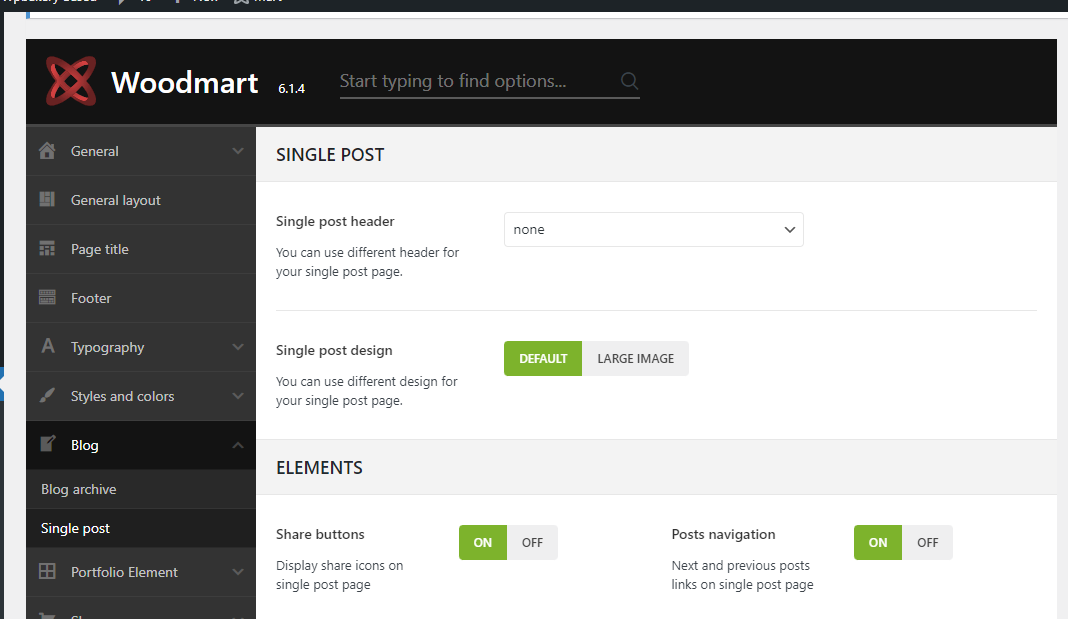This screenshot has height=619, width=1068.
Task: Click the Woodmart red logo icon
Action: point(71,81)
